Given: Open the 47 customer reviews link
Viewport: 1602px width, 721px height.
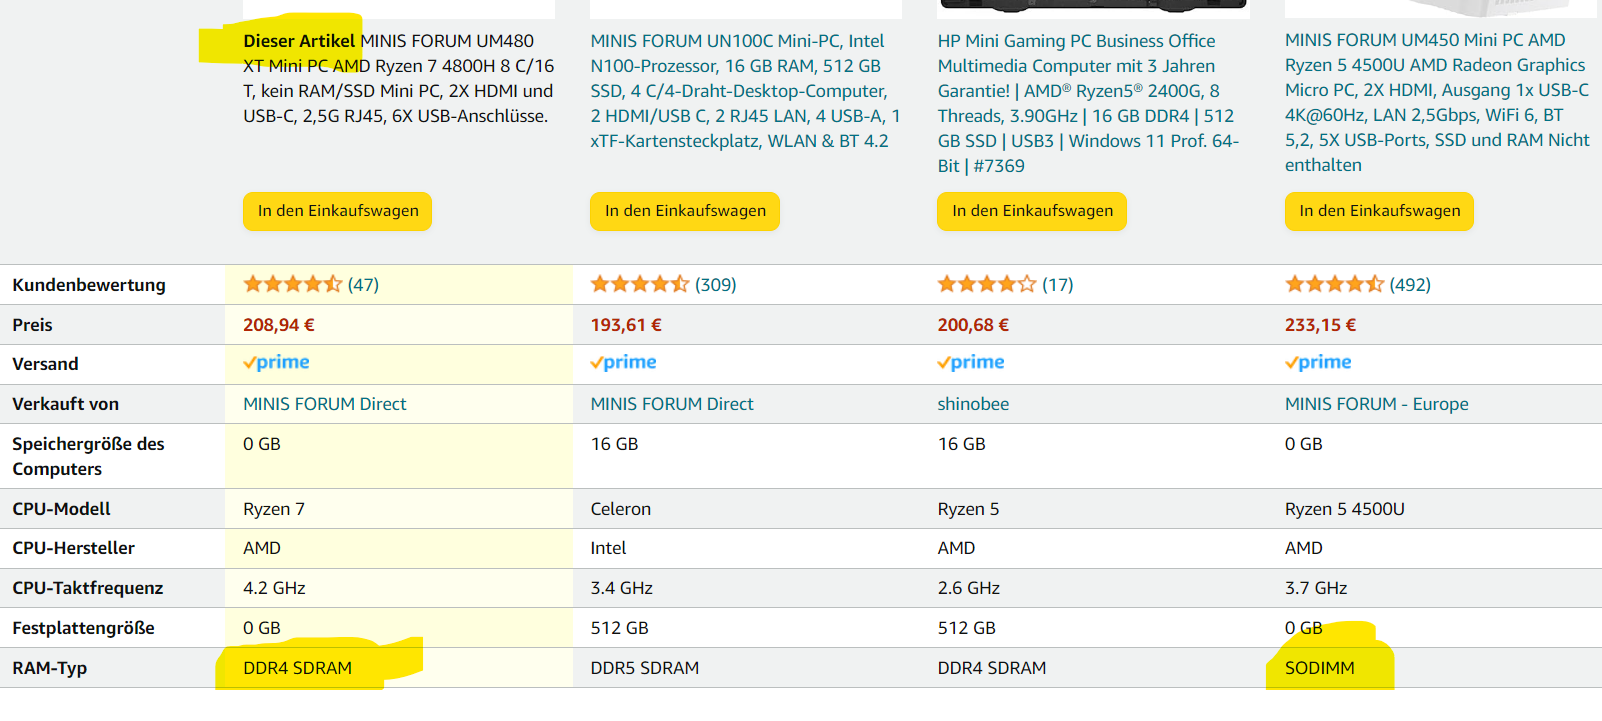Looking at the screenshot, I should [x=363, y=285].
